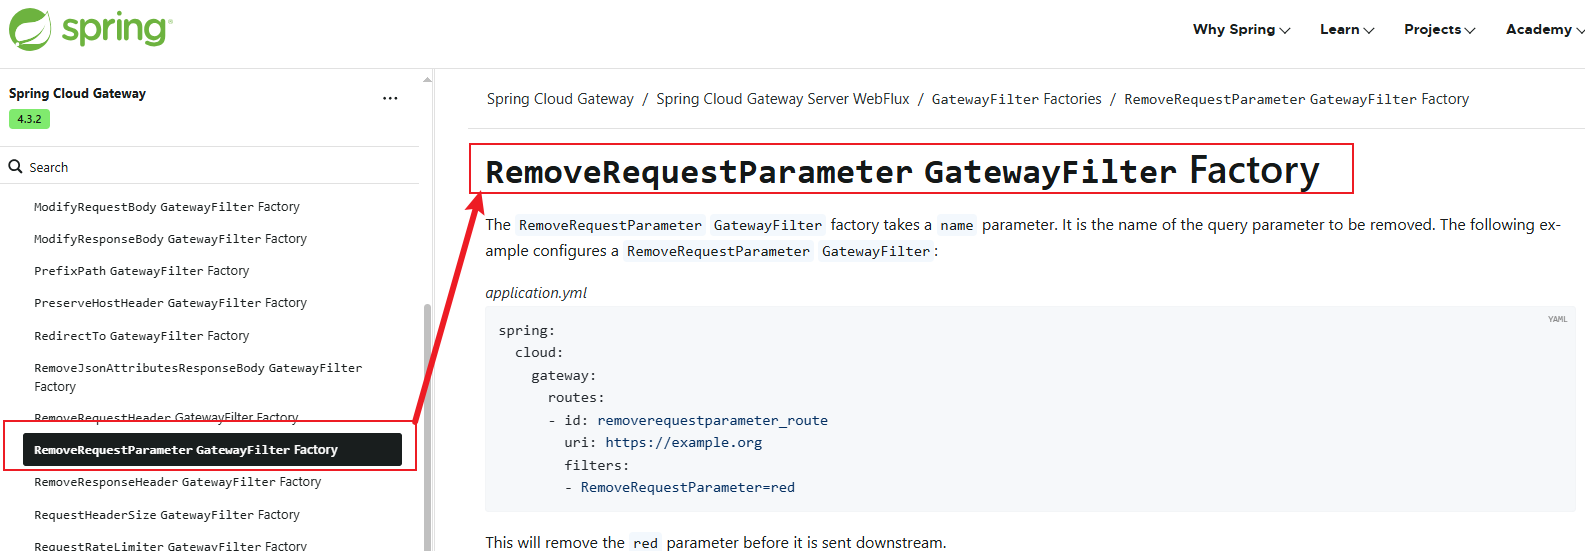Viewport: 1585px width, 551px height.
Task: Open PrefixPath GatewayFilter Factory page
Action: click(x=141, y=271)
